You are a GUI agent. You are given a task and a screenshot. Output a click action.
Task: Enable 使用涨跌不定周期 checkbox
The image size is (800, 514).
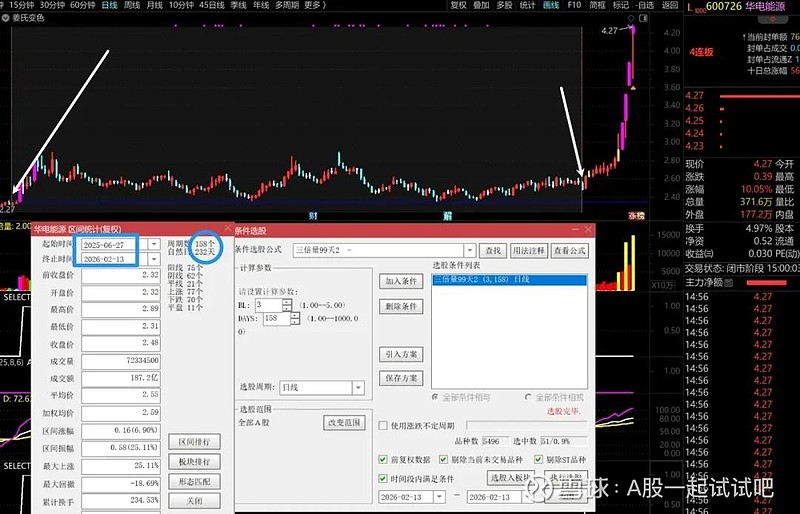383,425
